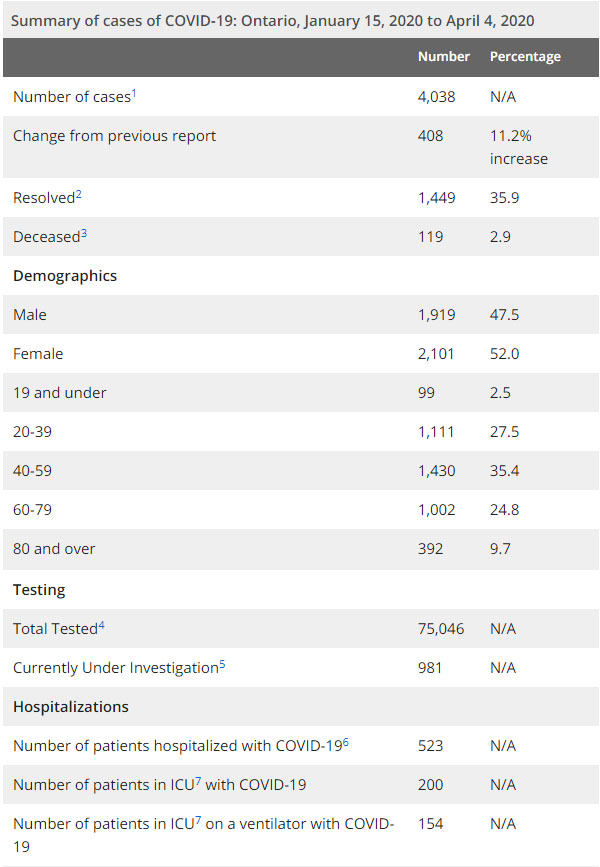This screenshot has width=600, height=867.
Task: Click the Change from previous report label
Action: tap(114, 136)
